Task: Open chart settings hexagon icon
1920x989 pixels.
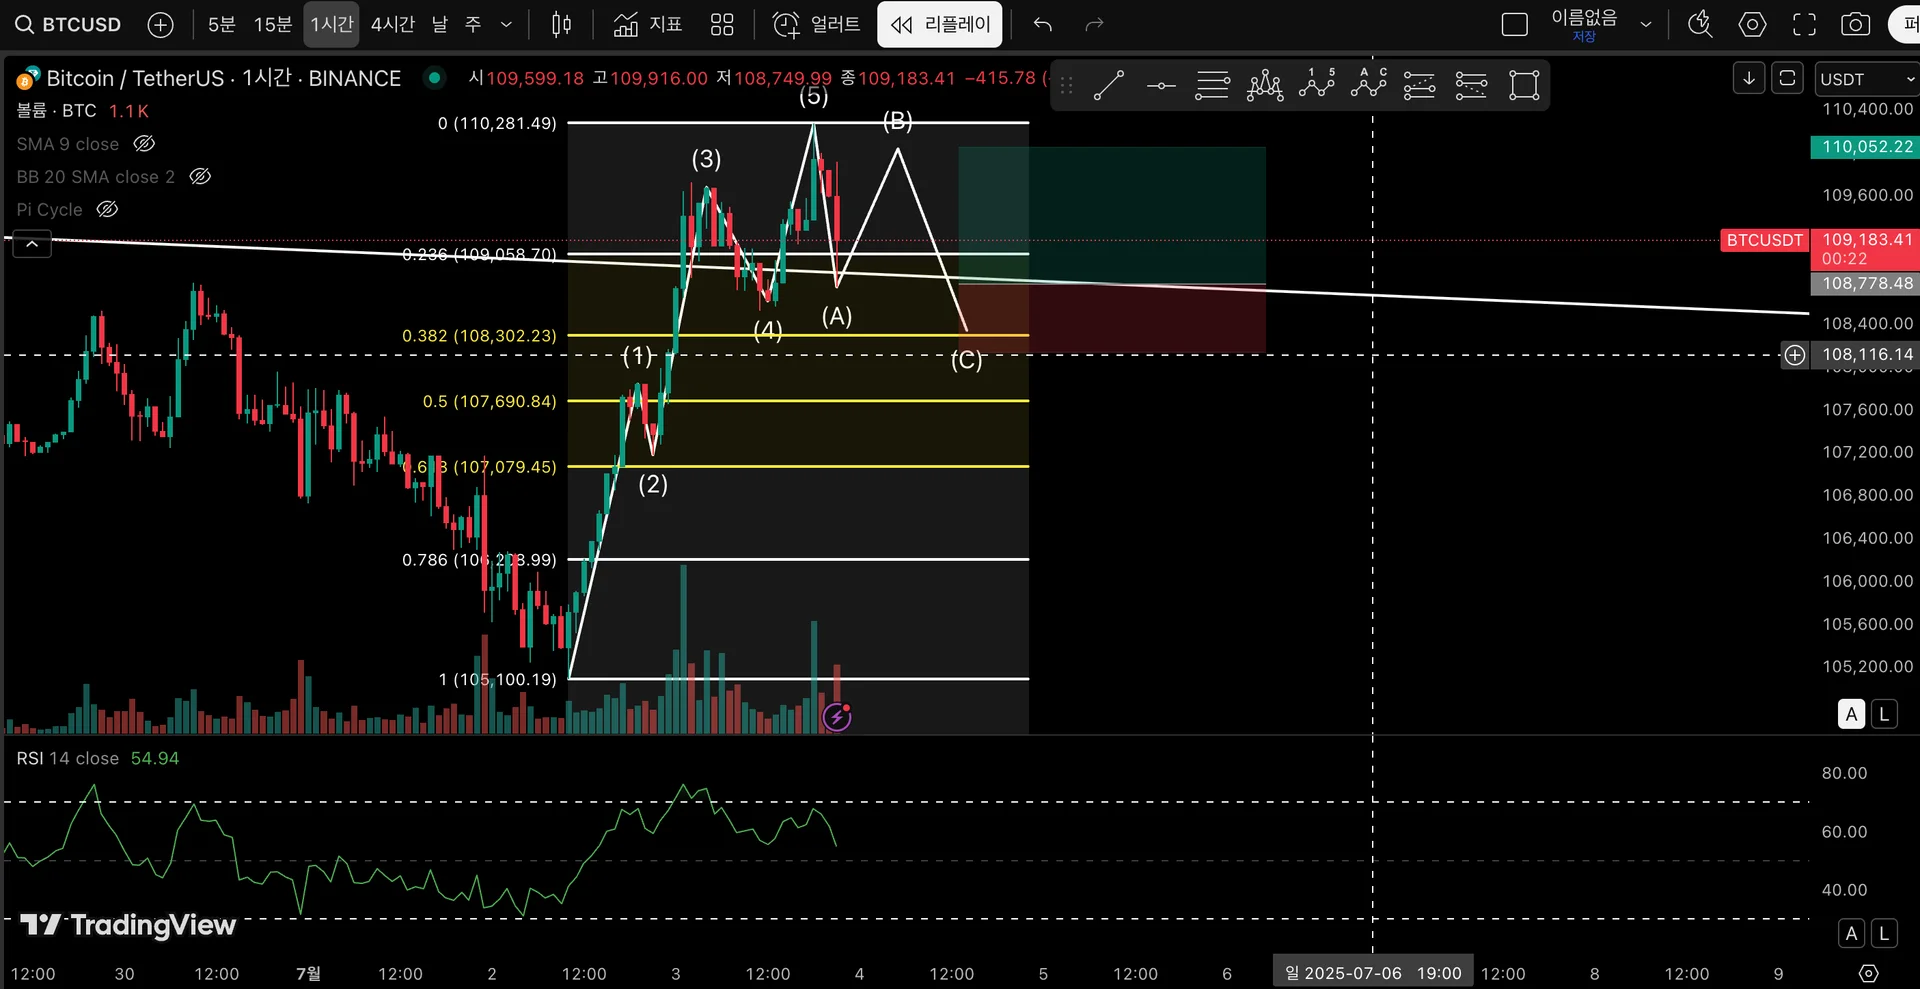Action: point(1752,24)
